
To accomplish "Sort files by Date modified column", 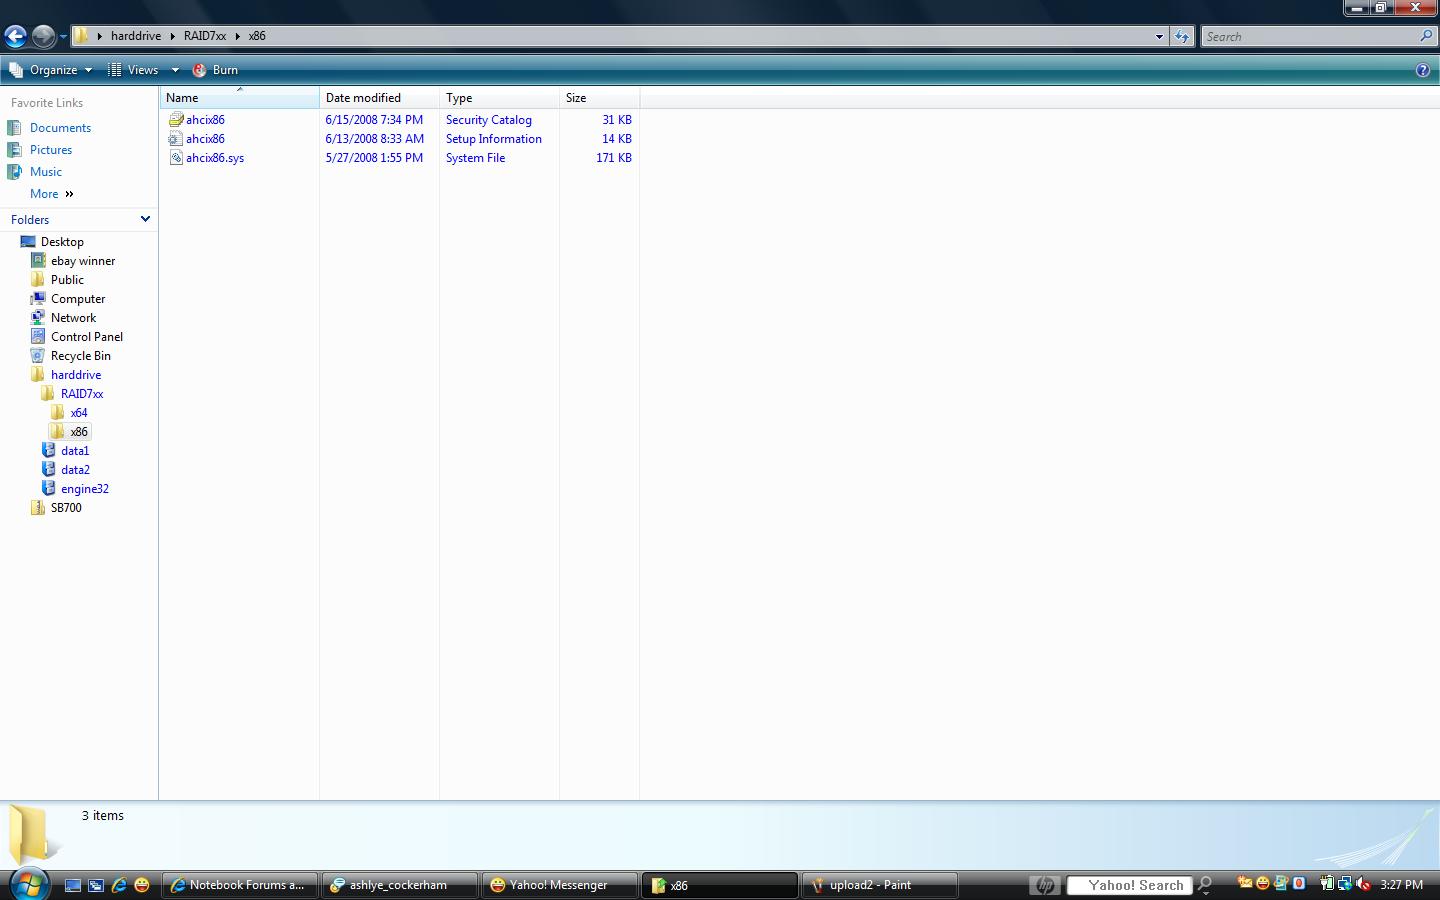I will click(x=380, y=98).
